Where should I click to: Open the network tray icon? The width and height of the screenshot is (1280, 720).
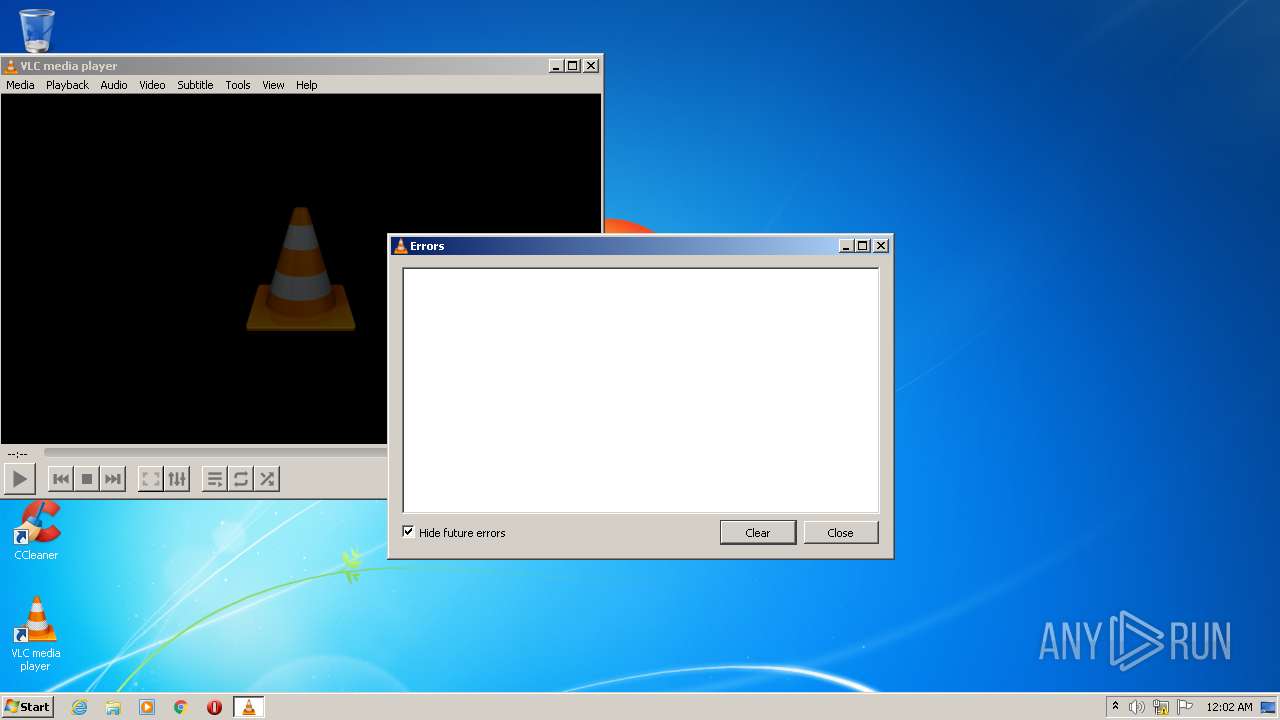pyautogui.click(x=1161, y=707)
